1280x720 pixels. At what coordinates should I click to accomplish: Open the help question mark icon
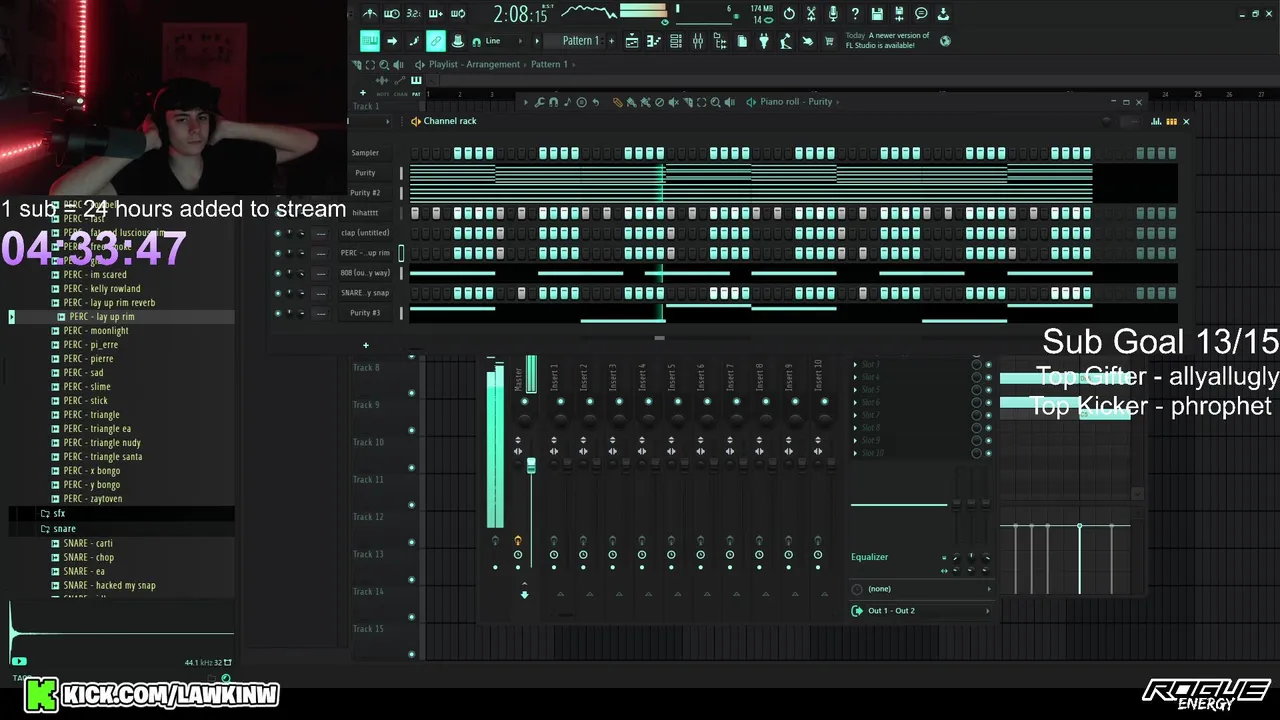[855, 14]
